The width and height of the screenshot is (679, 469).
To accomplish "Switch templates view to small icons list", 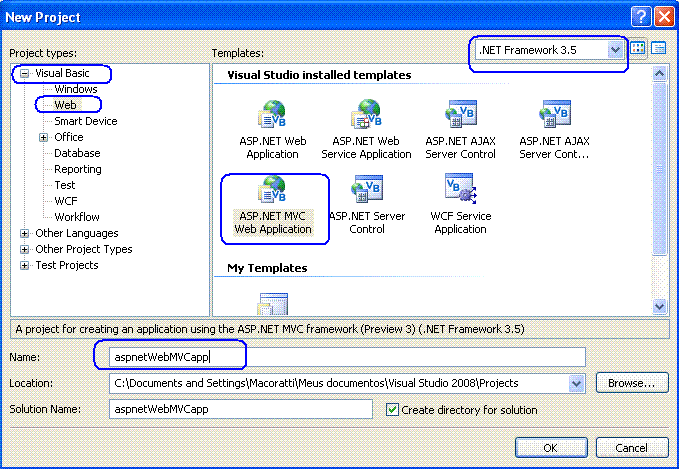I will (659, 48).
